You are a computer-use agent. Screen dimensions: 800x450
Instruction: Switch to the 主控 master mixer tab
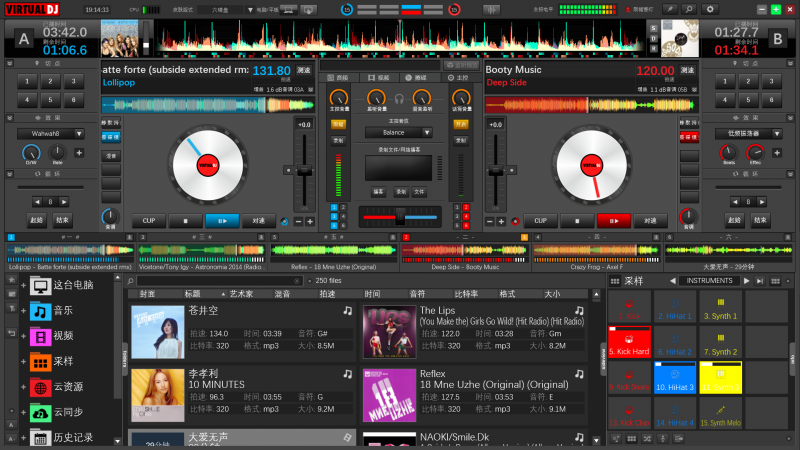(x=458, y=78)
